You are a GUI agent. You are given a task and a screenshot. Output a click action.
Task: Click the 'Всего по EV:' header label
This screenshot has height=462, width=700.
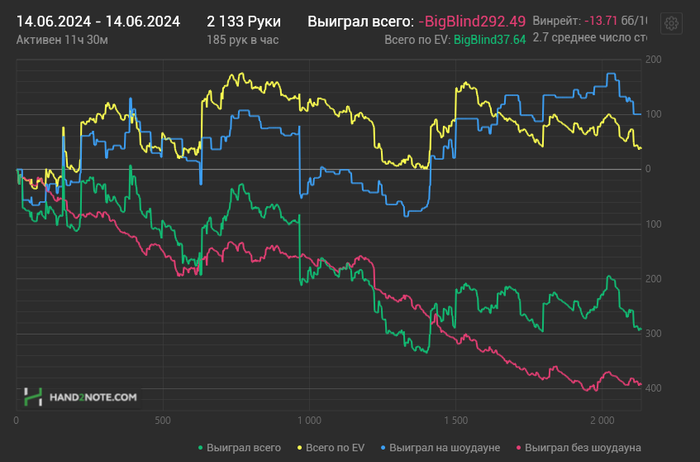click(x=417, y=40)
